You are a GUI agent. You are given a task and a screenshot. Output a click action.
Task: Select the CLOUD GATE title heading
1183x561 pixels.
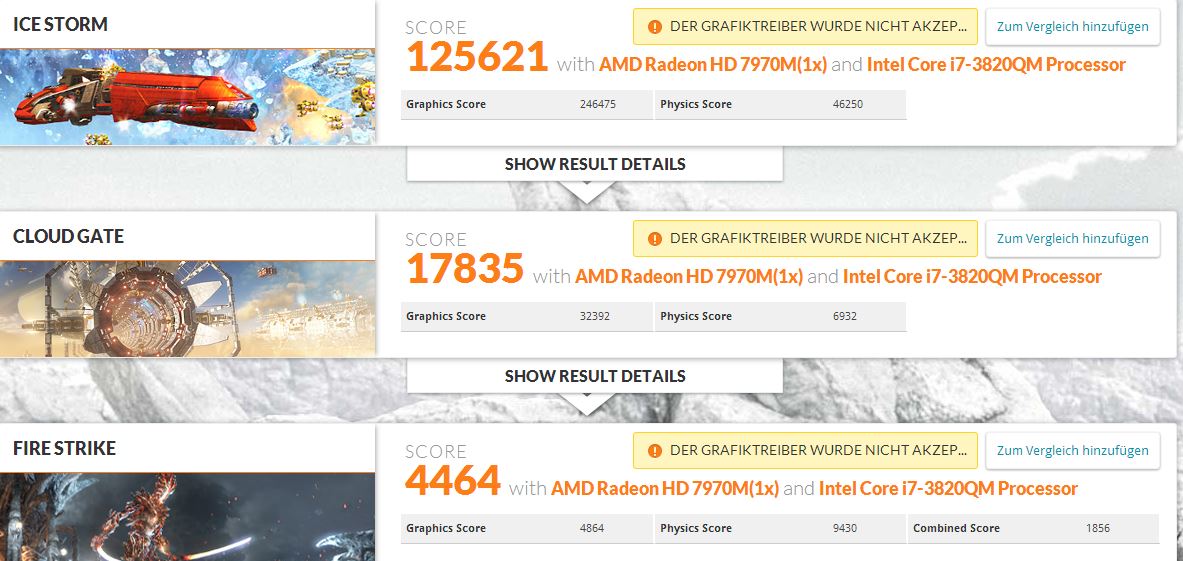[68, 236]
